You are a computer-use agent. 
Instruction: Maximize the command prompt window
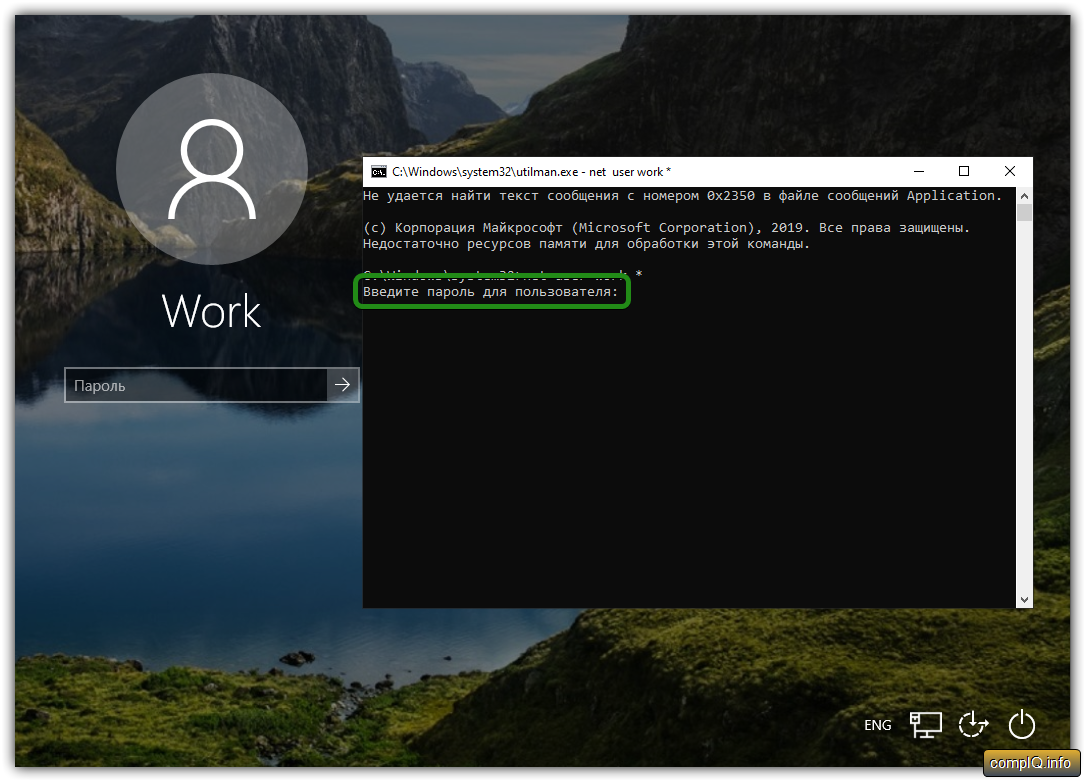[964, 172]
